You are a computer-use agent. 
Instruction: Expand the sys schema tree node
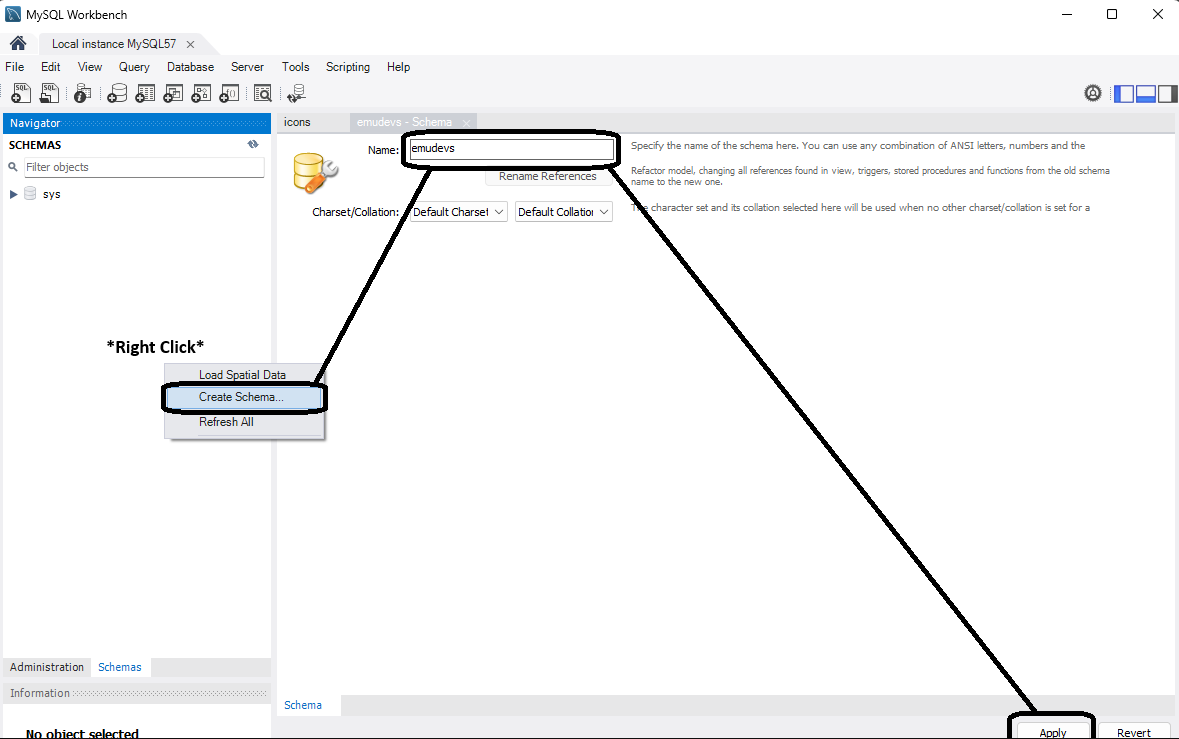click(x=13, y=194)
